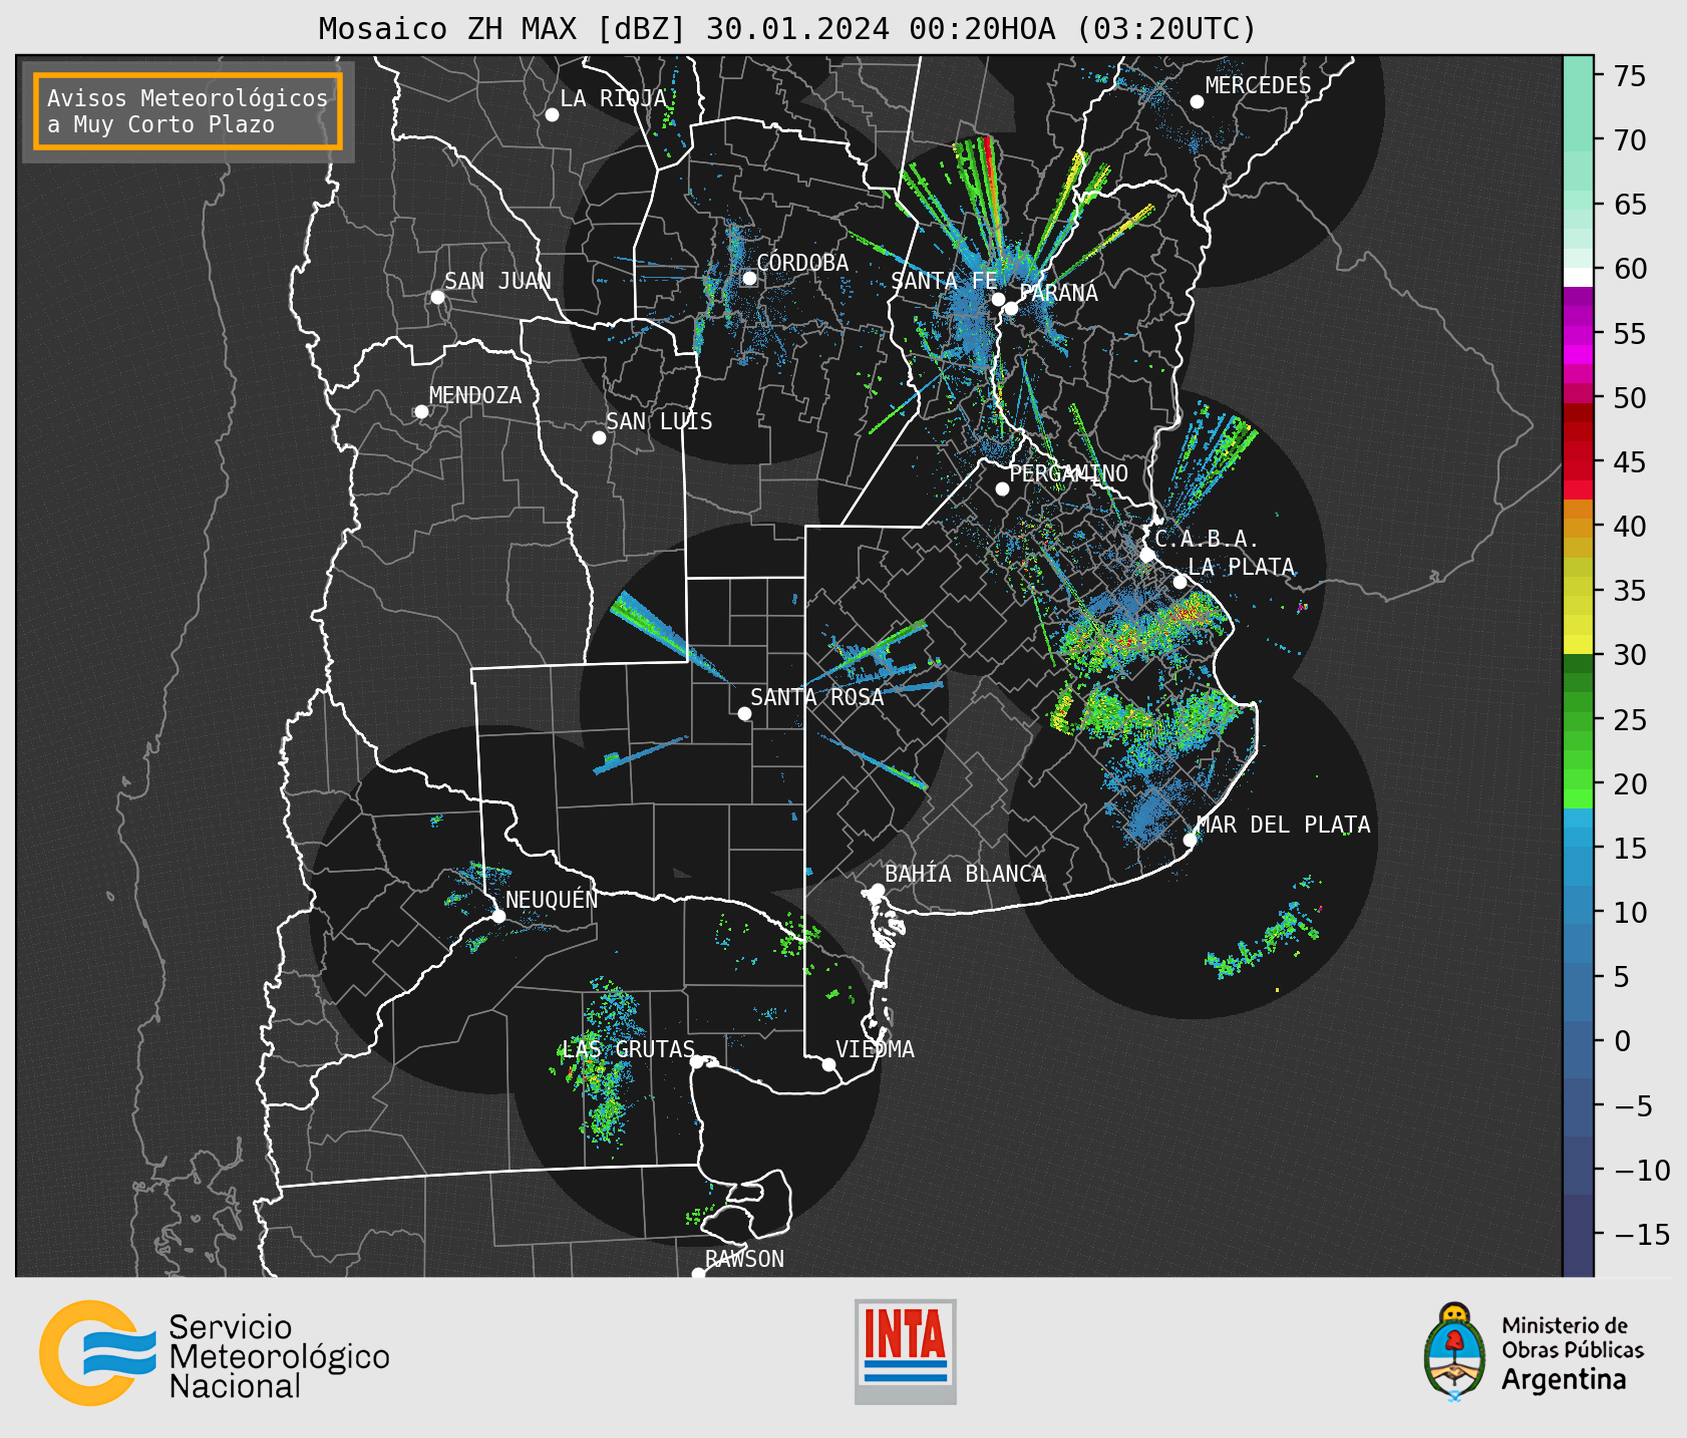Viewport: 1687px width, 1438px height.
Task: Click the C.A.B.A. city marker dot
Action: [x=1147, y=555]
